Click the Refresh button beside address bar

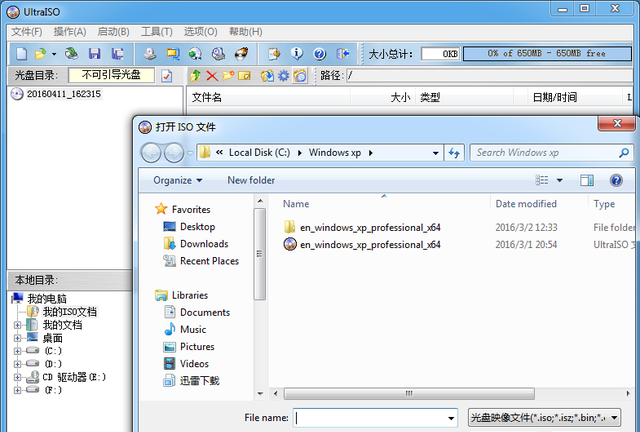(x=454, y=153)
